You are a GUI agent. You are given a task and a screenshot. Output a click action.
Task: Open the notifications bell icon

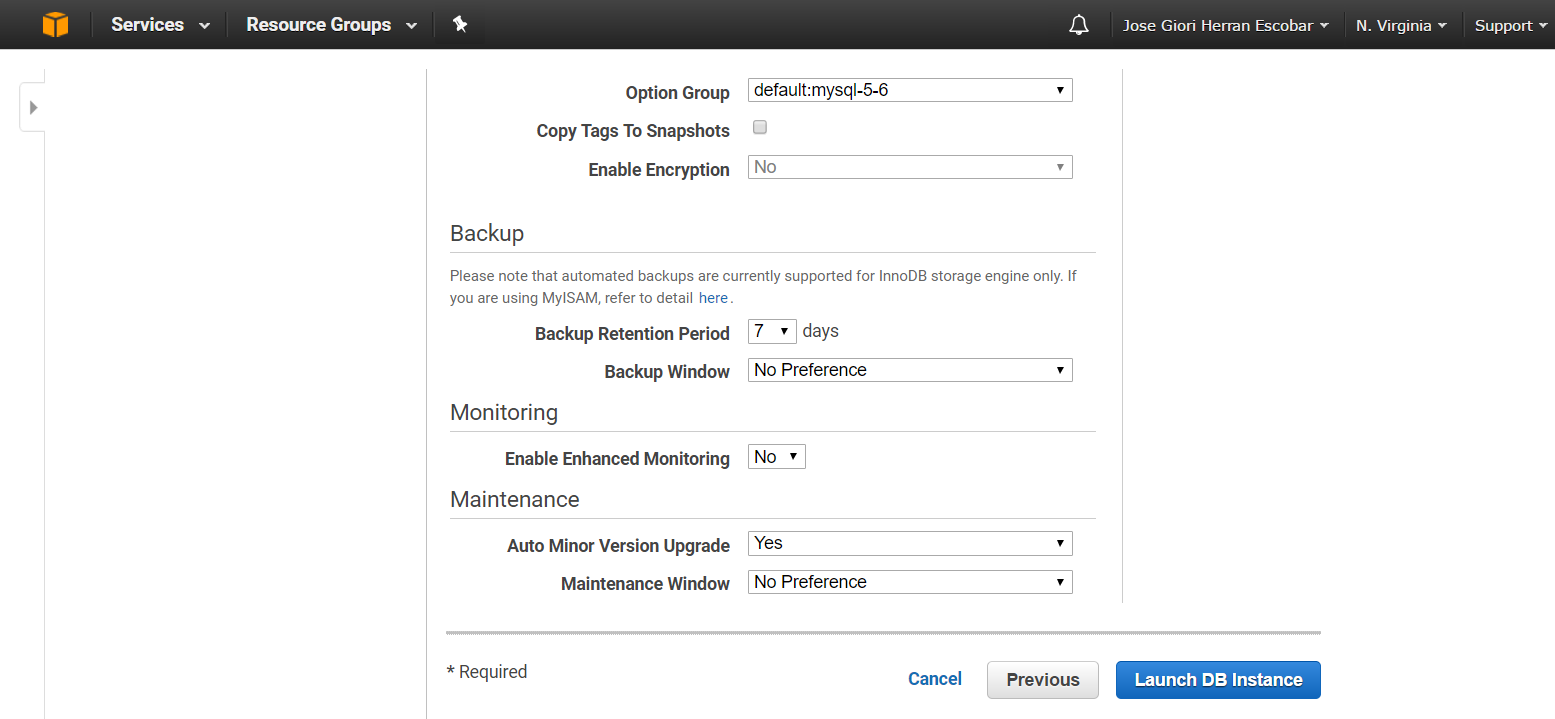point(1079,25)
